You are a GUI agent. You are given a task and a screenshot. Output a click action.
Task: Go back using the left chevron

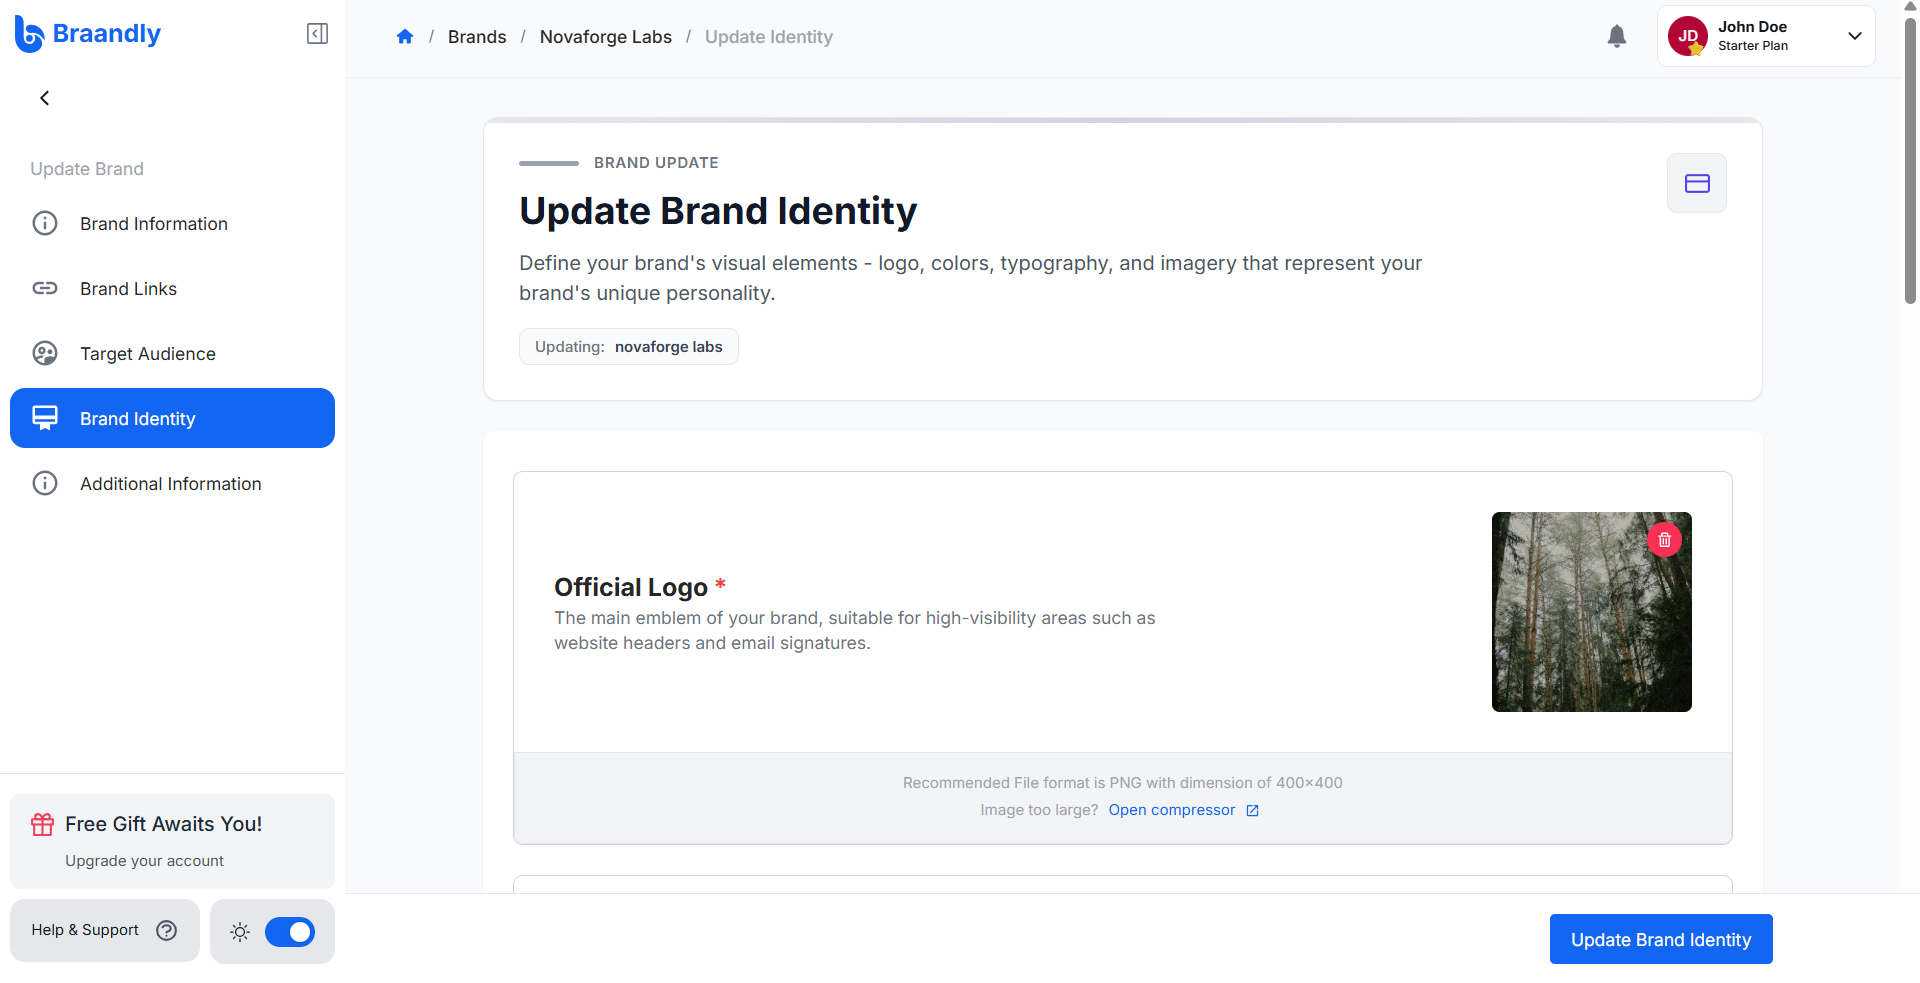point(44,98)
